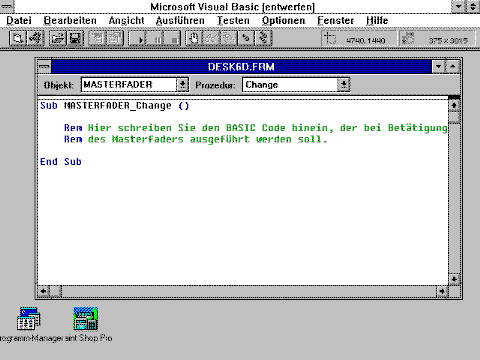The height and width of the screenshot is (360, 480).
Task: Click the form size indicator icon
Action: [408, 38]
